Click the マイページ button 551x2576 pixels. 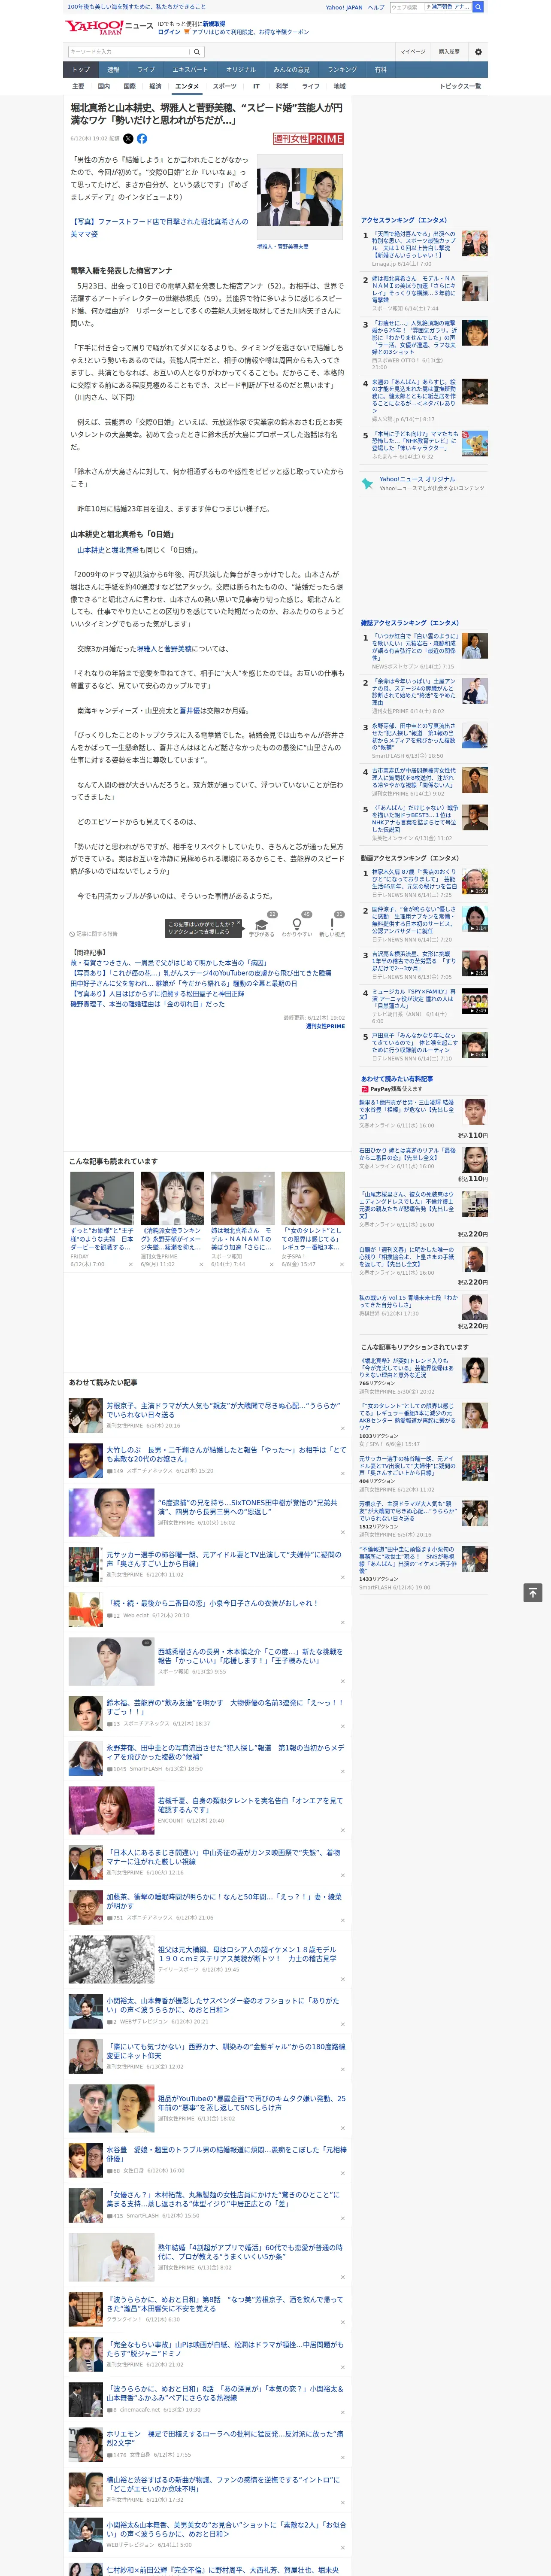coord(413,52)
